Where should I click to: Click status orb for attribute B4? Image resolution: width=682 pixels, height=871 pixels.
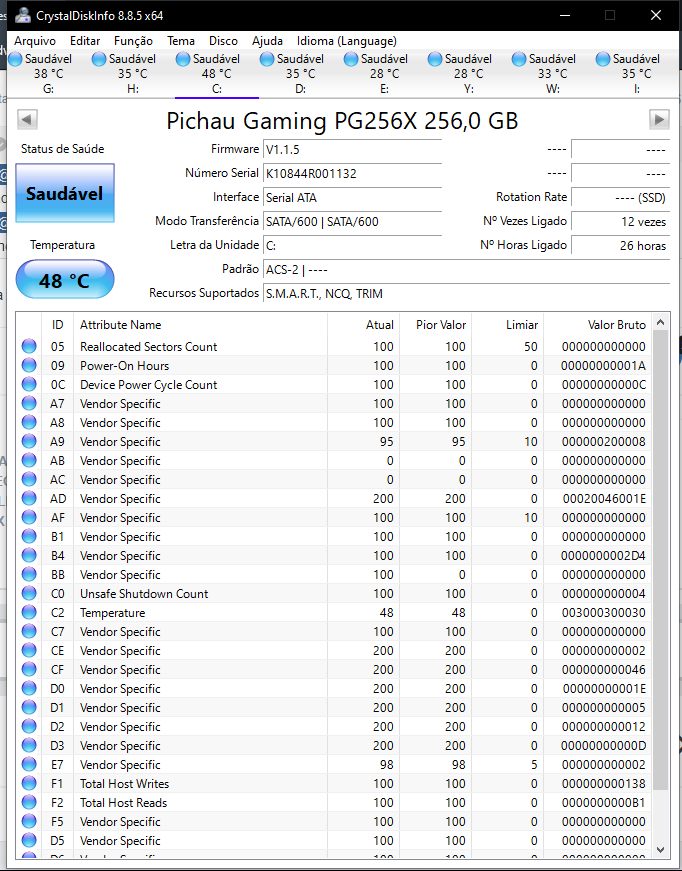(29, 555)
